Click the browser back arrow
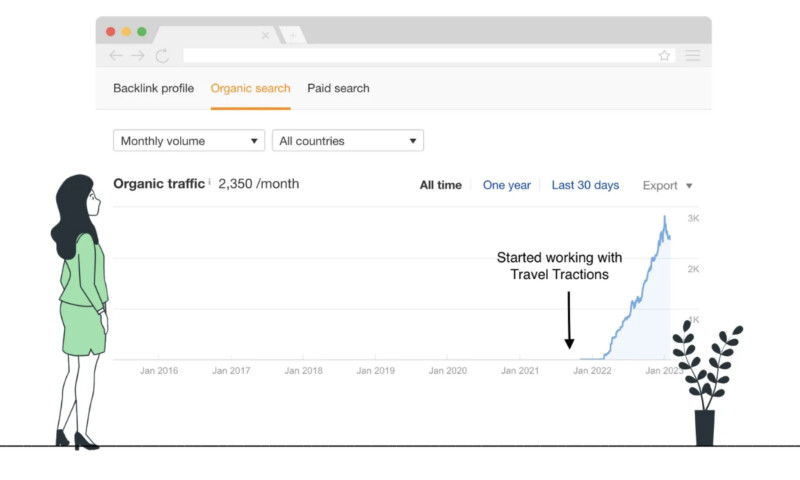Image resolution: width=800 pixels, height=480 pixels. click(116, 56)
